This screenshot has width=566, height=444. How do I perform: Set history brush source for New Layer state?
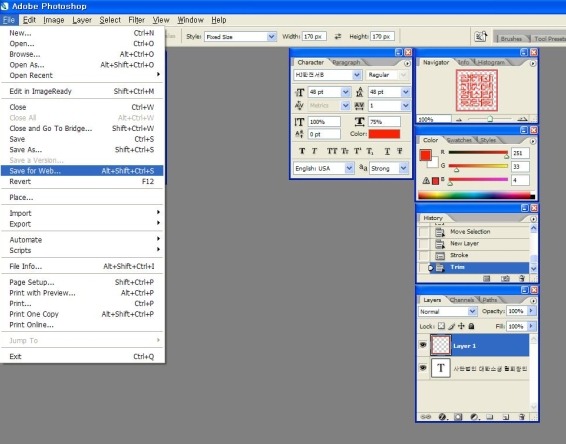(x=424, y=244)
